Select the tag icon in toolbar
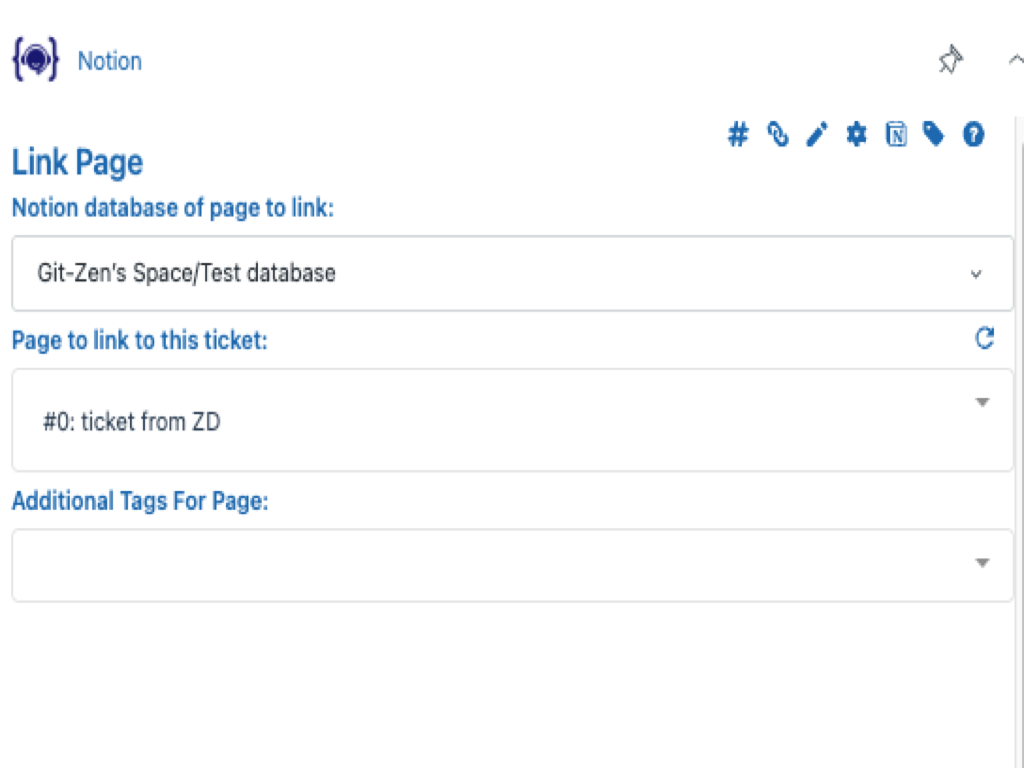This screenshot has width=1024, height=768. click(934, 135)
